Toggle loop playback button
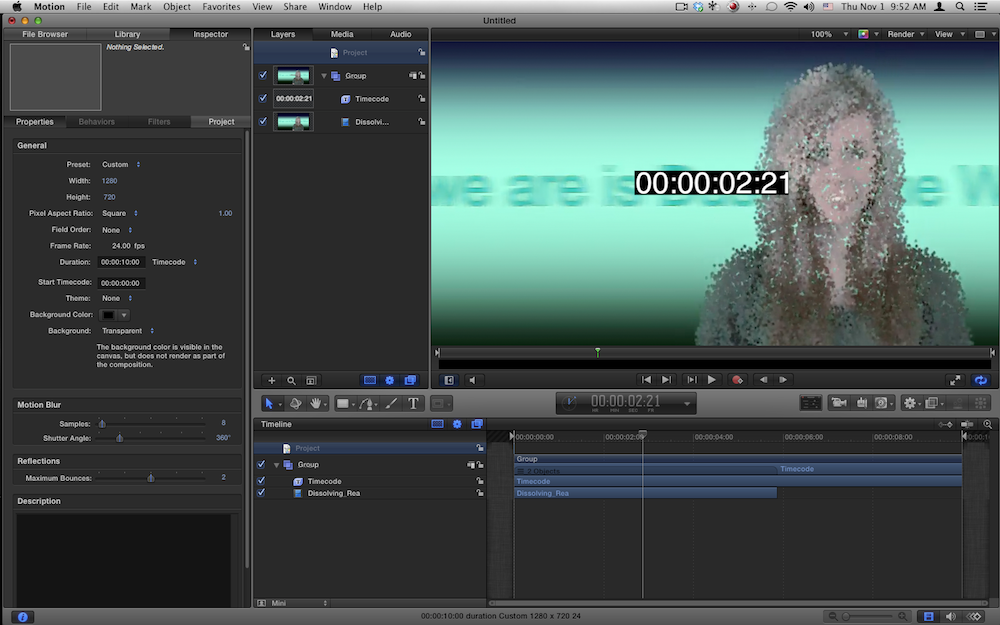Screen dimensions: 1000x625 [x=981, y=380]
